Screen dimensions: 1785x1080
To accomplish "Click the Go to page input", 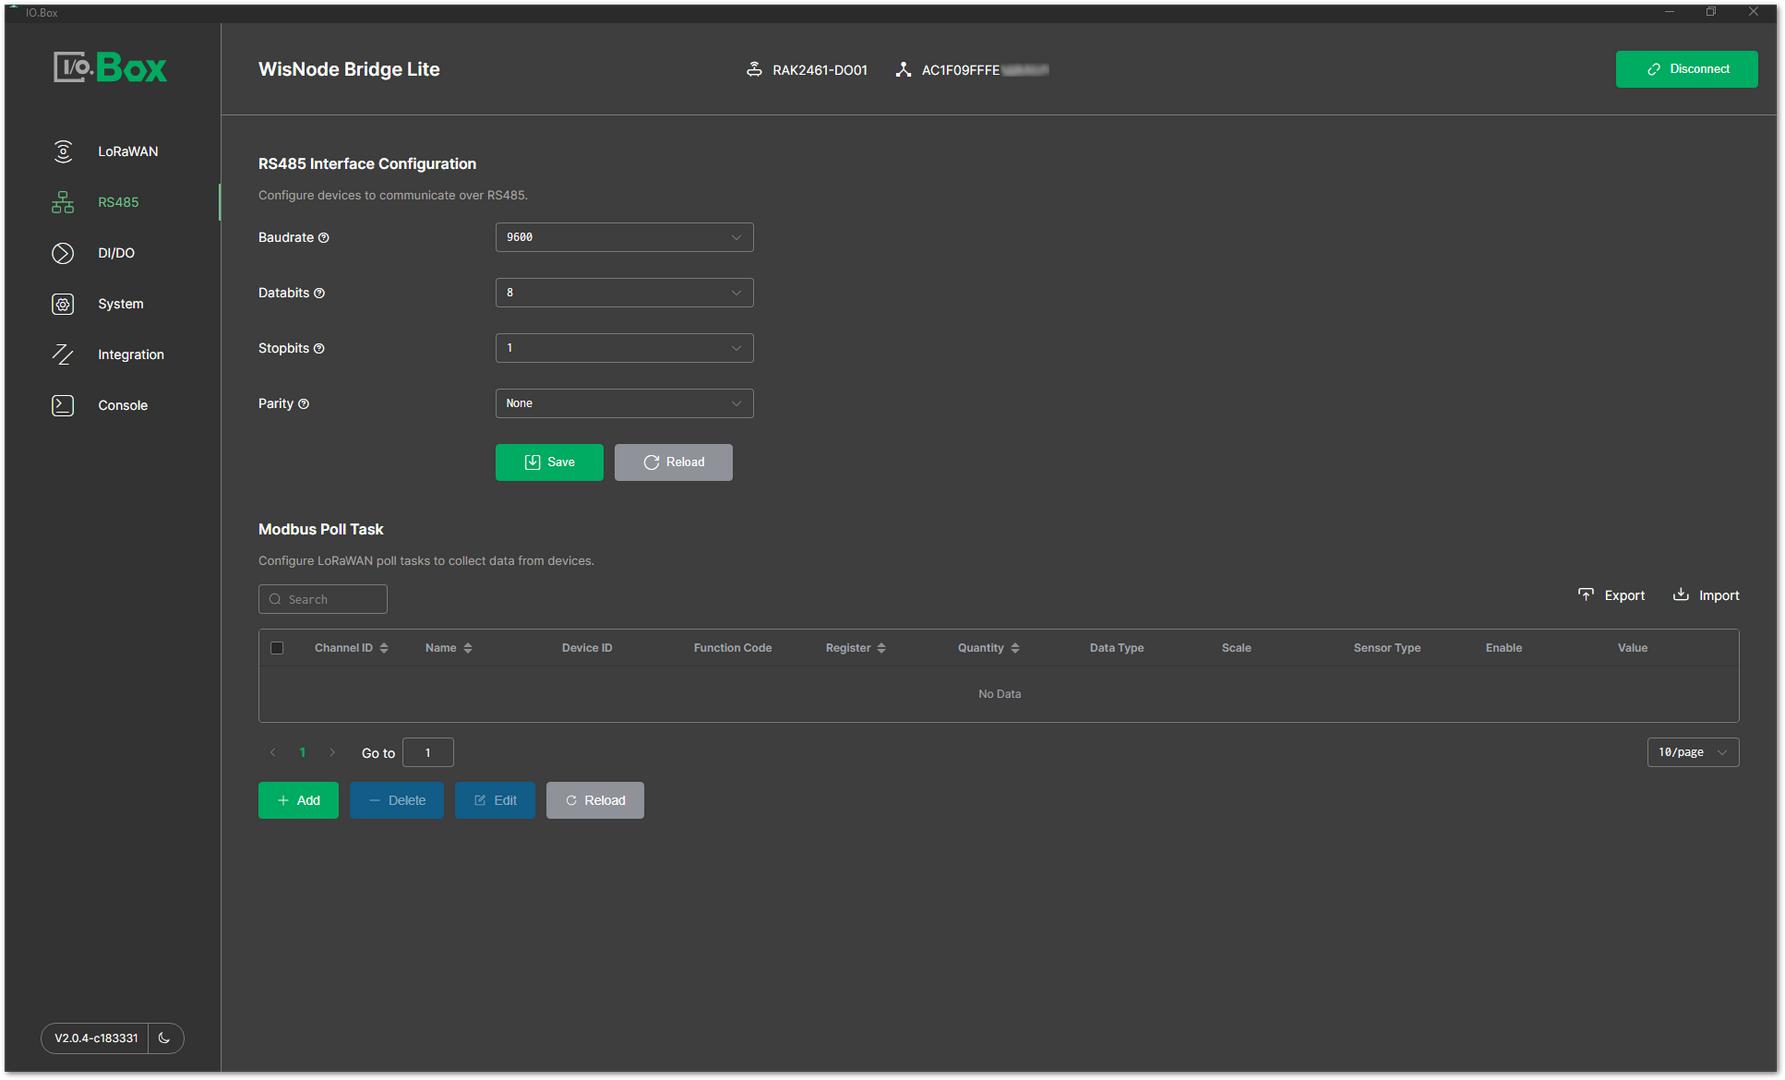I will click(x=428, y=753).
